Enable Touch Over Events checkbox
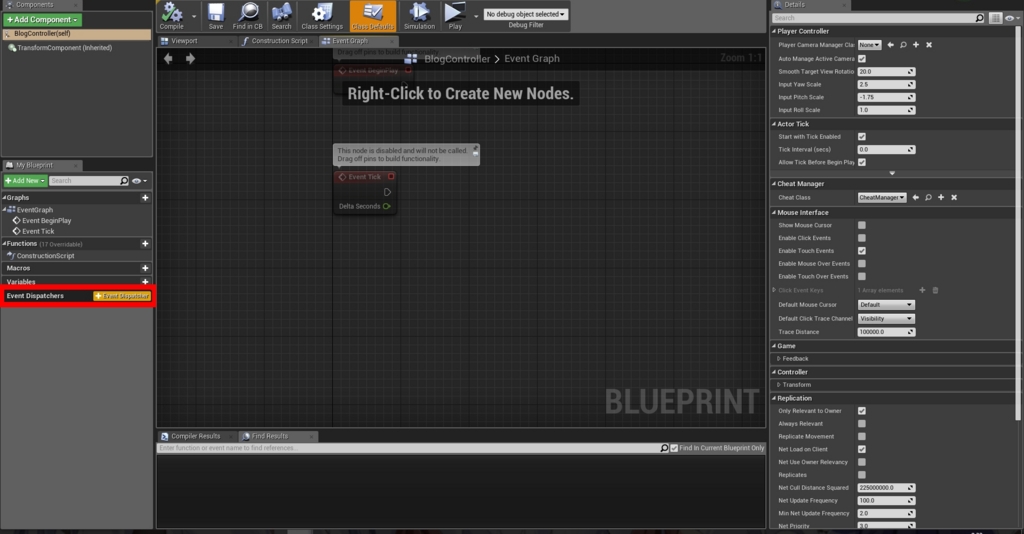The width and height of the screenshot is (1024, 534). click(x=861, y=276)
